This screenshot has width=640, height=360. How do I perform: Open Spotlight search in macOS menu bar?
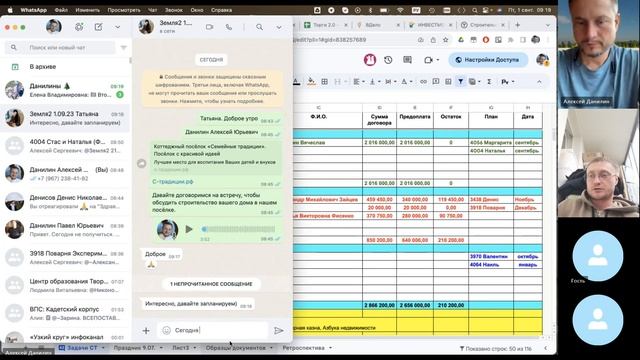pos(474,10)
